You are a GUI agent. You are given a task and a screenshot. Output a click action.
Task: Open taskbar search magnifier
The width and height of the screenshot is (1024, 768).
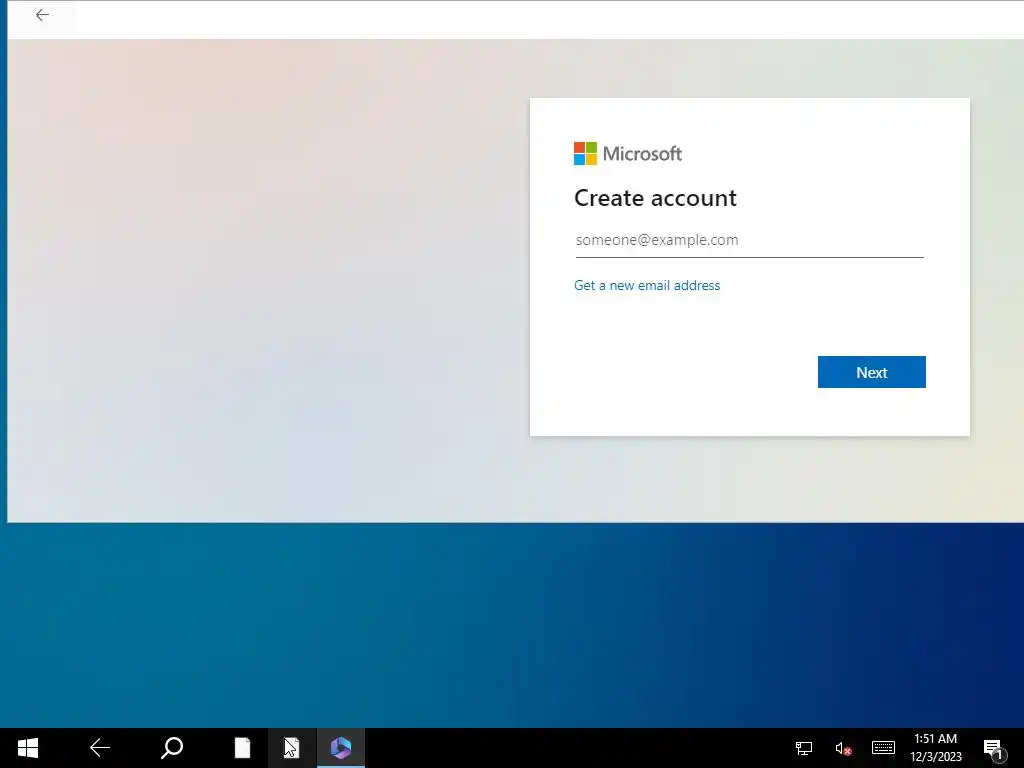(172, 748)
